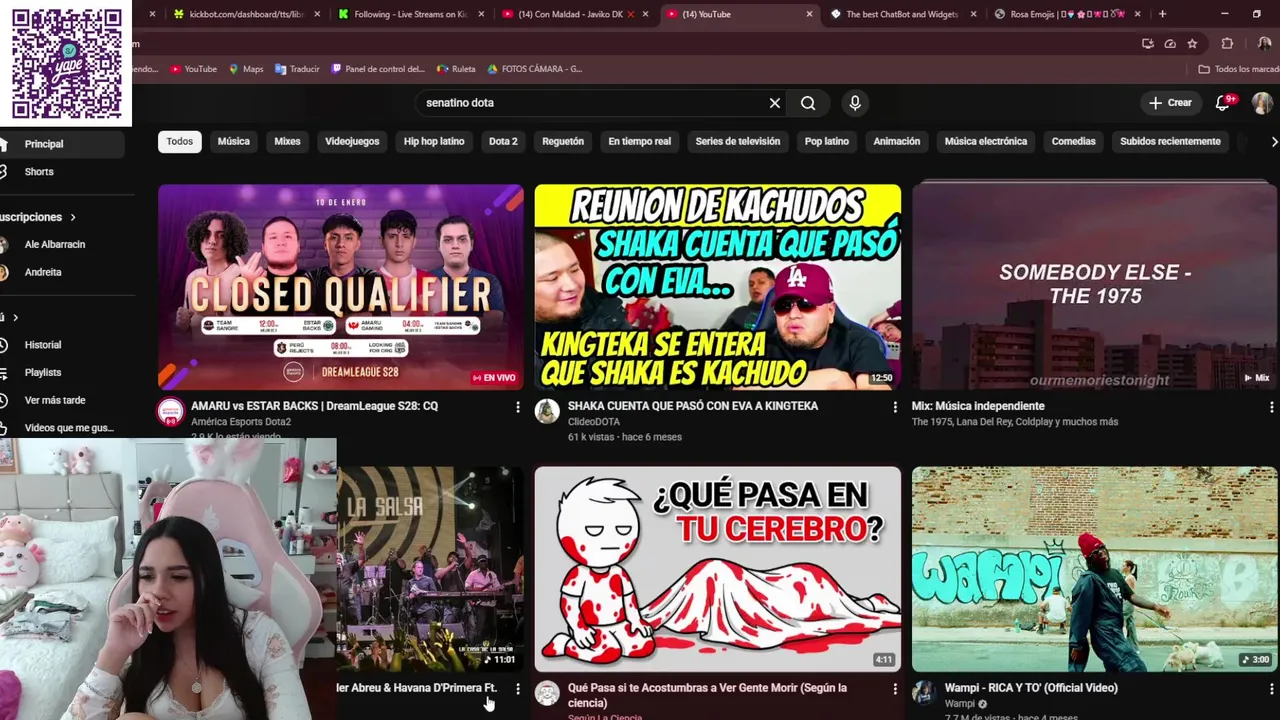Open the YouTube account avatar menu
Image resolution: width=1280 pixels, height=720 pixels.
pos(1262,103)
